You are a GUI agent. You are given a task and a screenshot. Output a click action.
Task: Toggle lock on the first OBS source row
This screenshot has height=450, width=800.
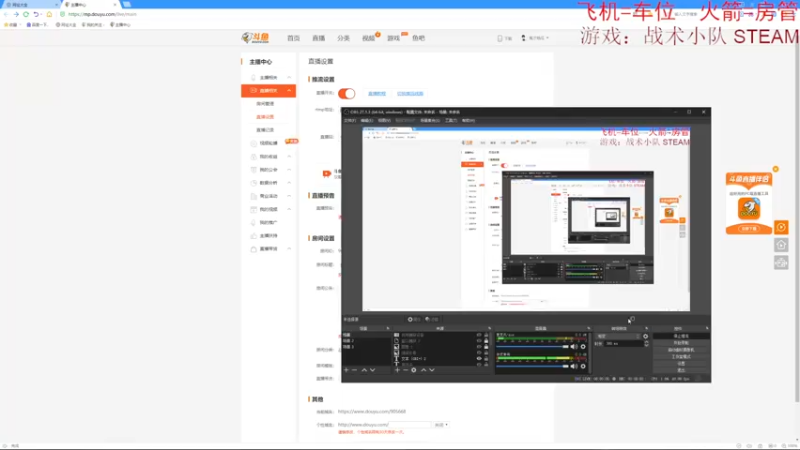pyautogui.click(x=486, y=335)
